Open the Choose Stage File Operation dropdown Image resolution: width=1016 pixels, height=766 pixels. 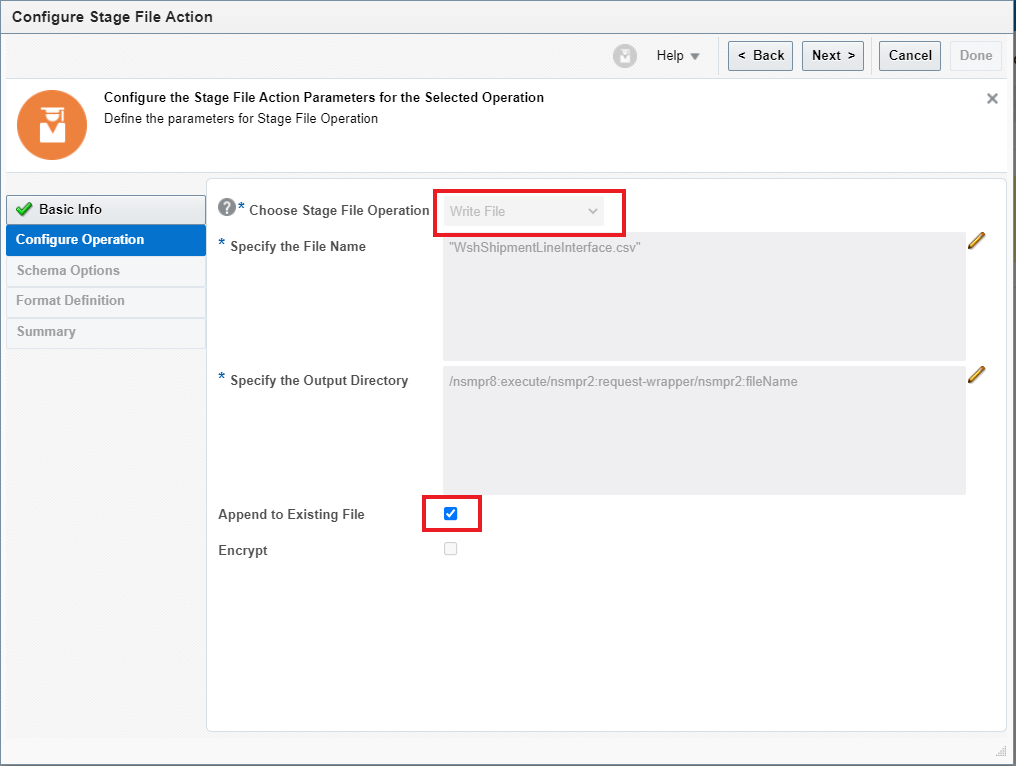[x=524, y=211]
